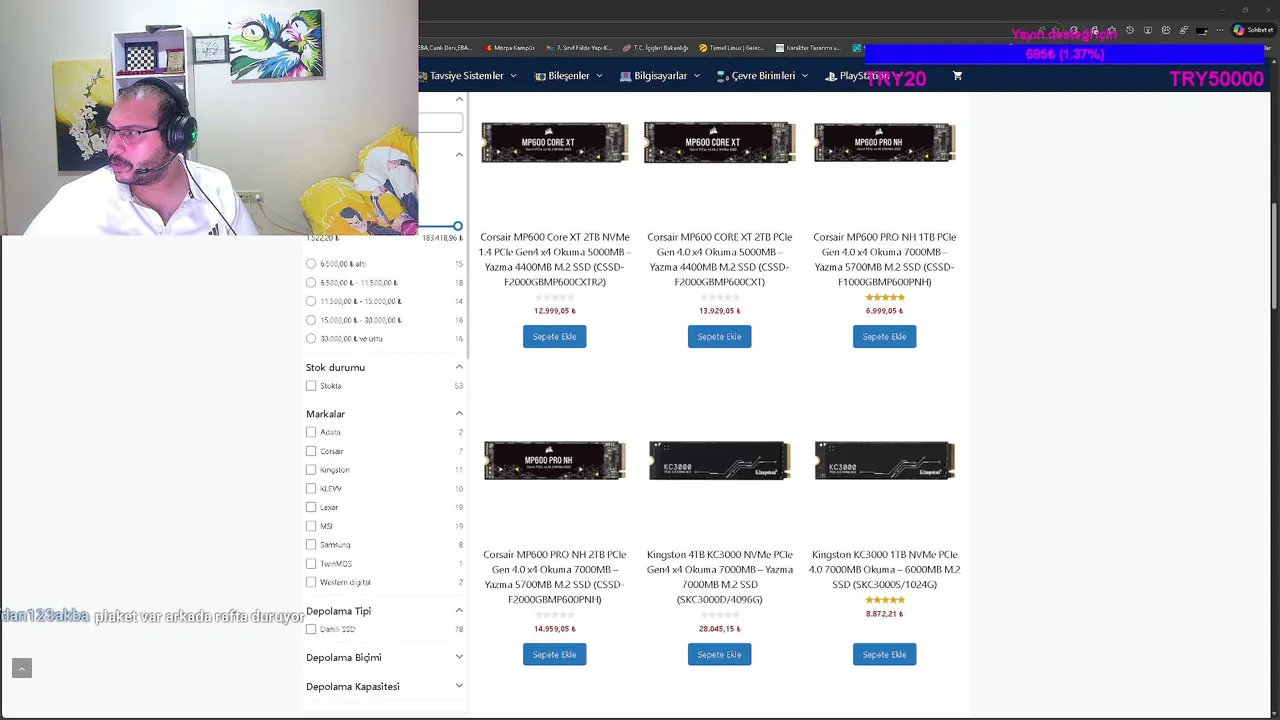Viewport: 1280px width, 720px height.
Task: Check the Adata brand filter
Action: click(x=311, y=432)
